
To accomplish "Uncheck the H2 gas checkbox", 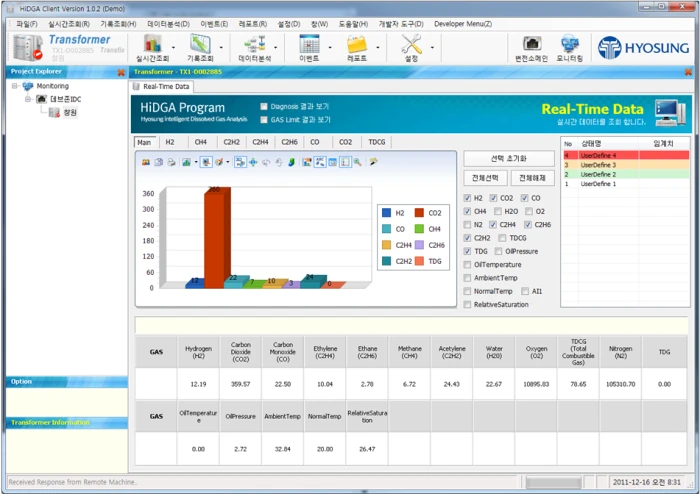I will click(x=467, y=198).
